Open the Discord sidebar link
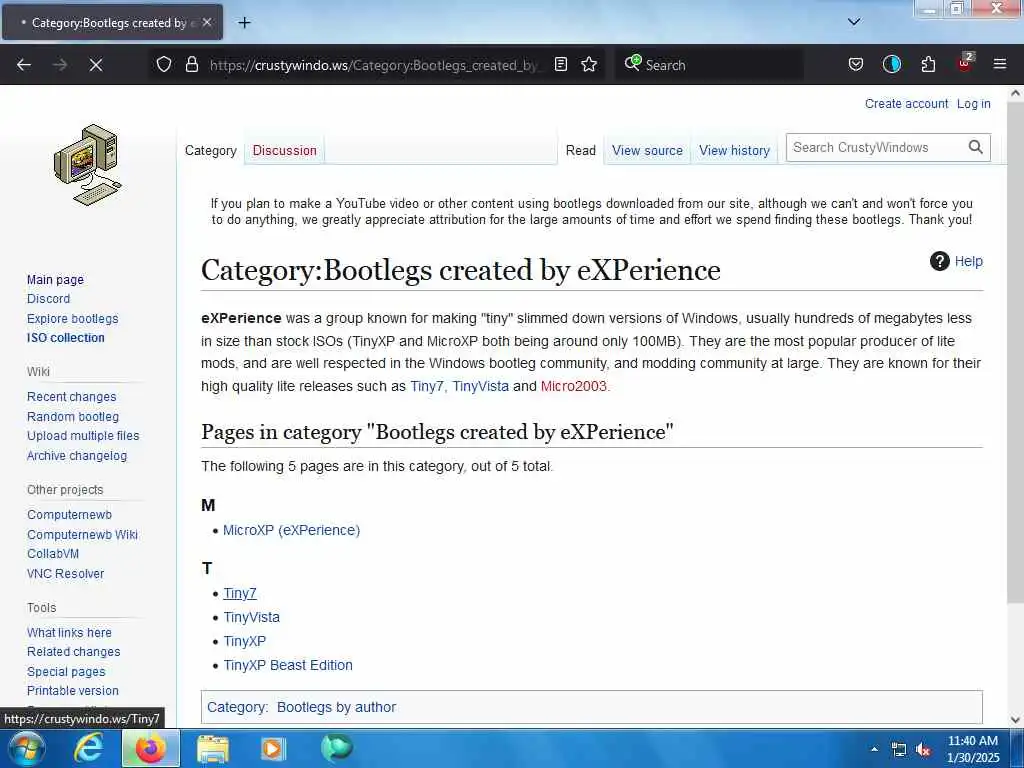 [48, 298]
